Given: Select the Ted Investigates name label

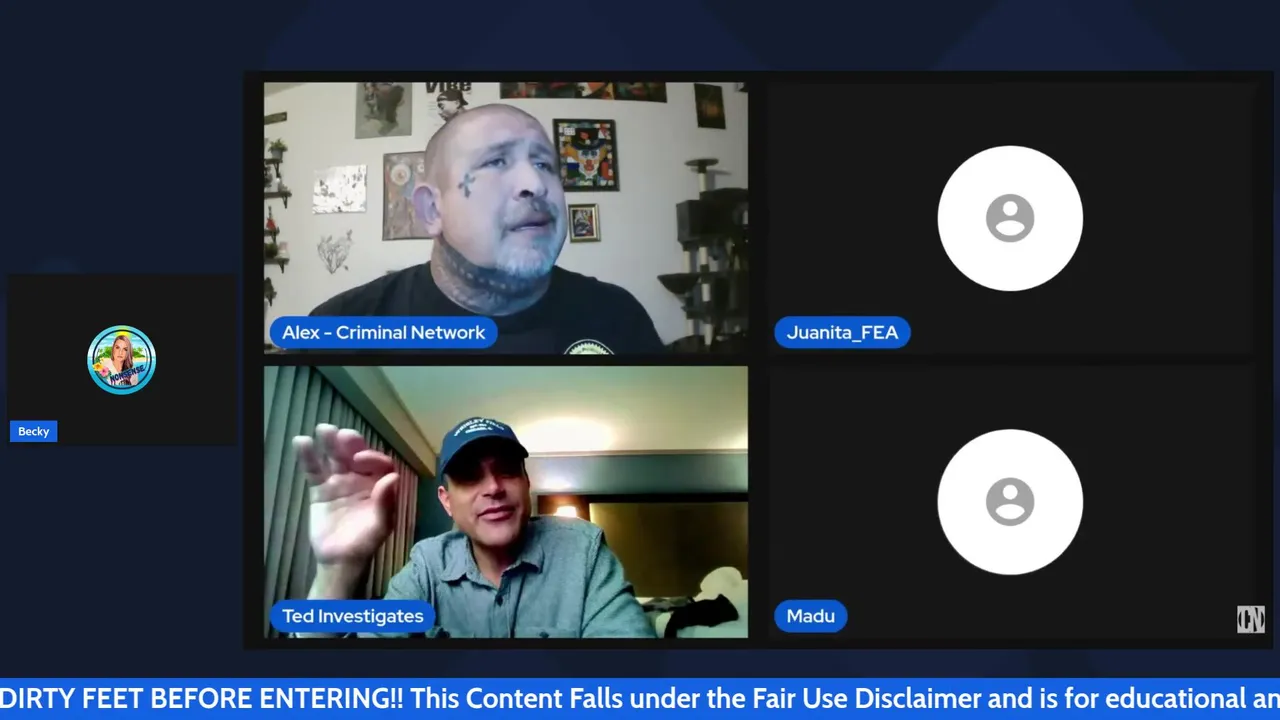Looking at the screenshot, I should click(352, 616).
